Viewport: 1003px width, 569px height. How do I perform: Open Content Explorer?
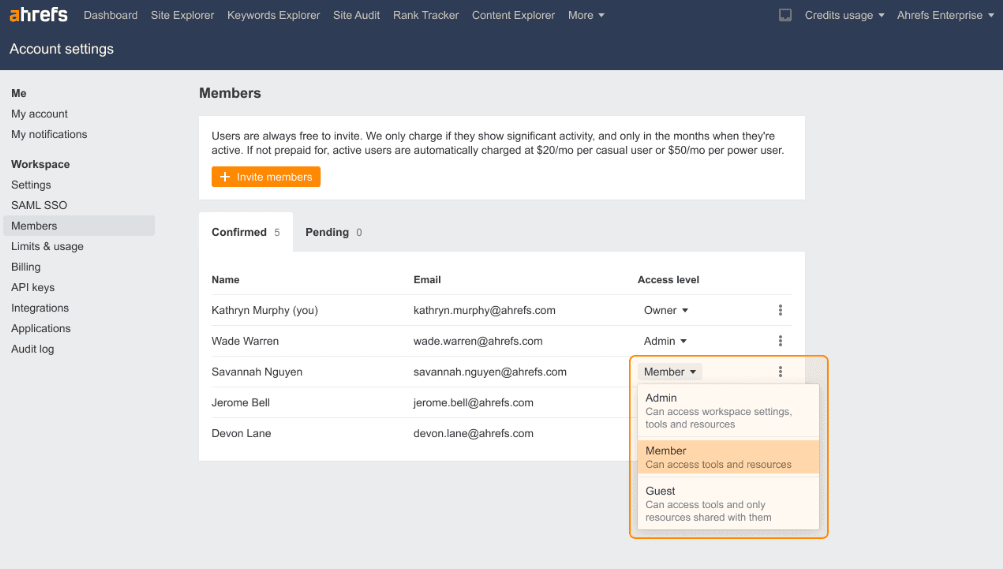514,15
